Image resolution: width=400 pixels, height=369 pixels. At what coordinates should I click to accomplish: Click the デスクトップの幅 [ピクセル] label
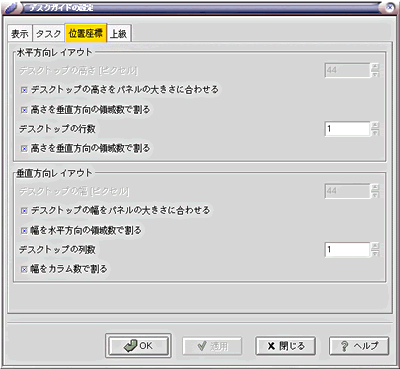click(x=74, y=191)
